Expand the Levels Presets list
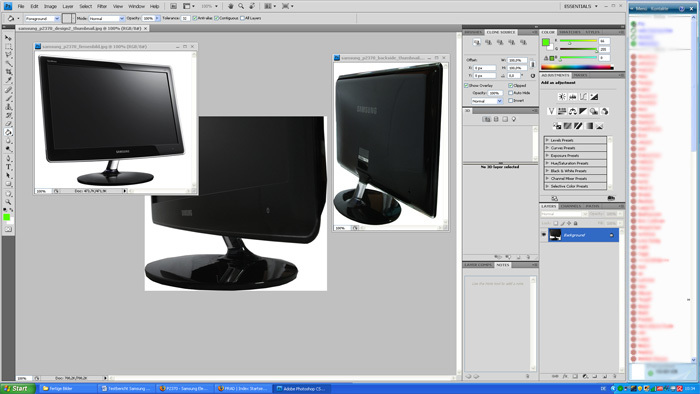 pyautogui.click(x=575, y=140)
